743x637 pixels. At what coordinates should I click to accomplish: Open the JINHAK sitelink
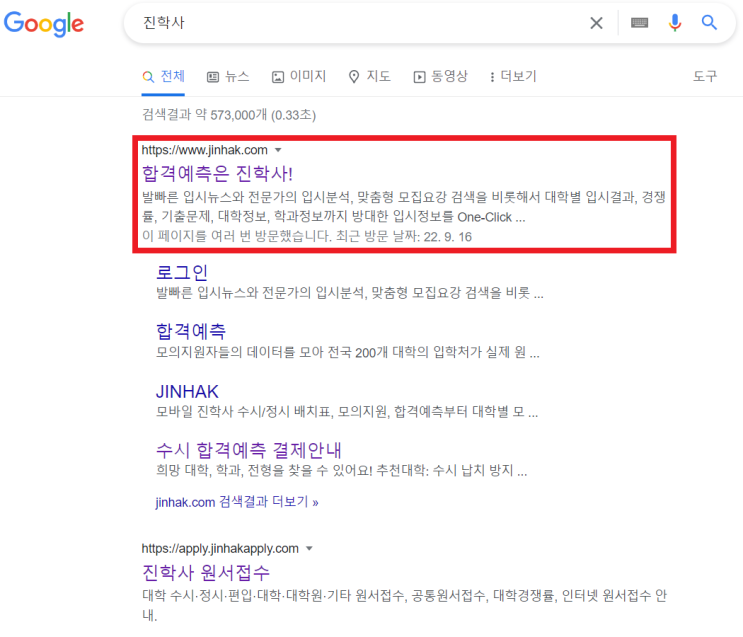coord(187,391)
